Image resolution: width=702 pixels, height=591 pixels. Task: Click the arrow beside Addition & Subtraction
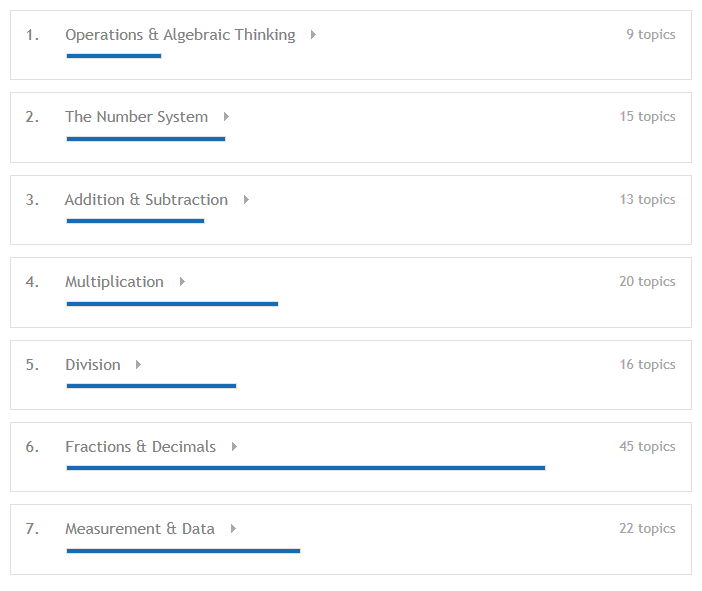click(246, 200)
